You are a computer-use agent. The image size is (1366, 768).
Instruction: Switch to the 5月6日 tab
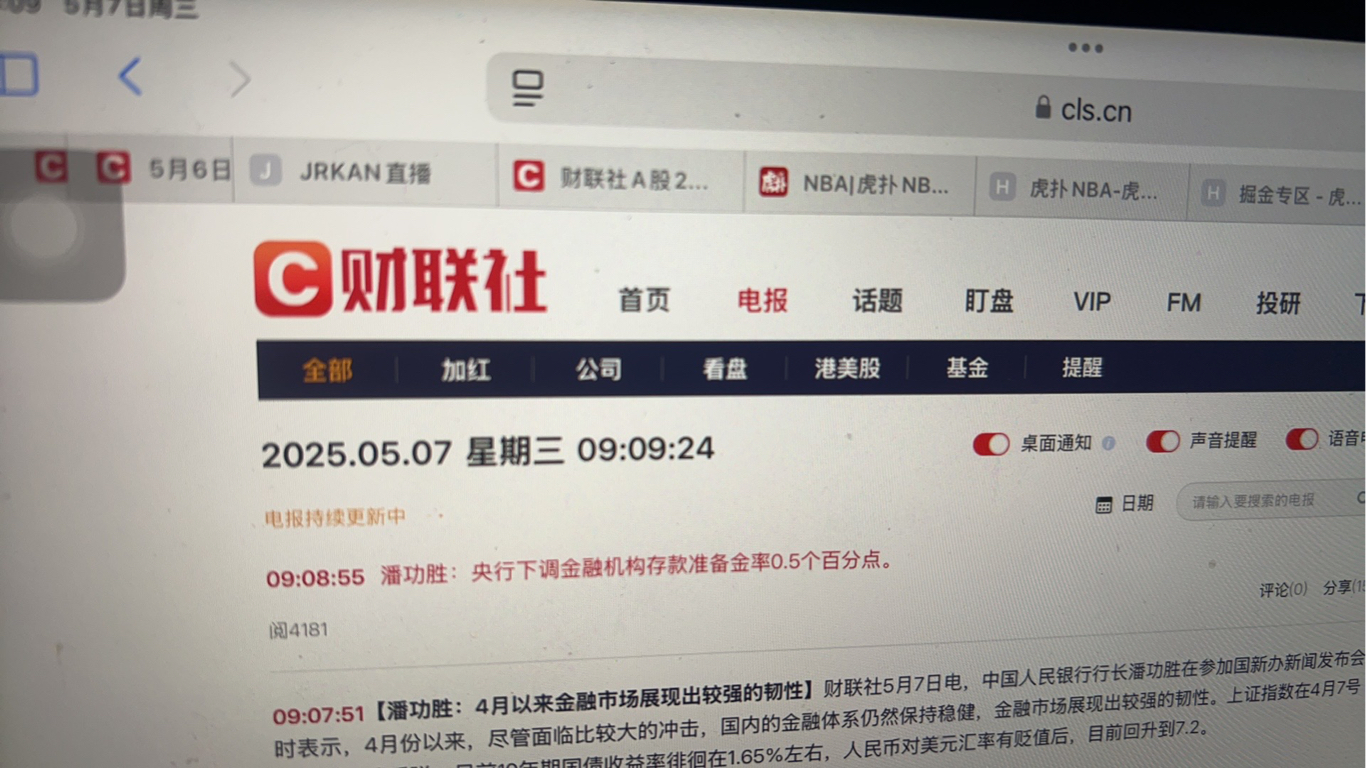click(165, 169)
